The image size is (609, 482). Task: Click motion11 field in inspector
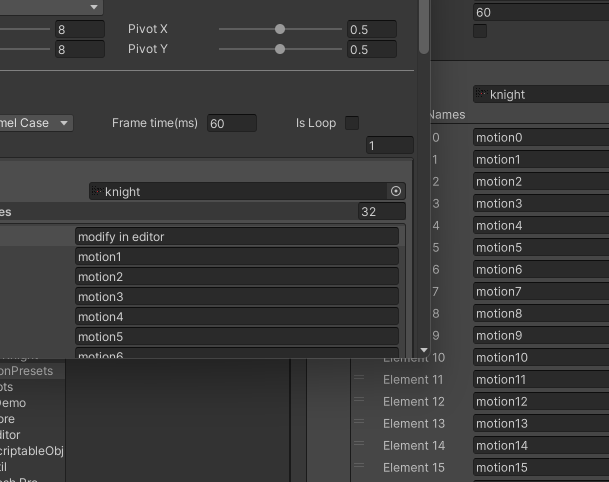click(x=541, y=379)
